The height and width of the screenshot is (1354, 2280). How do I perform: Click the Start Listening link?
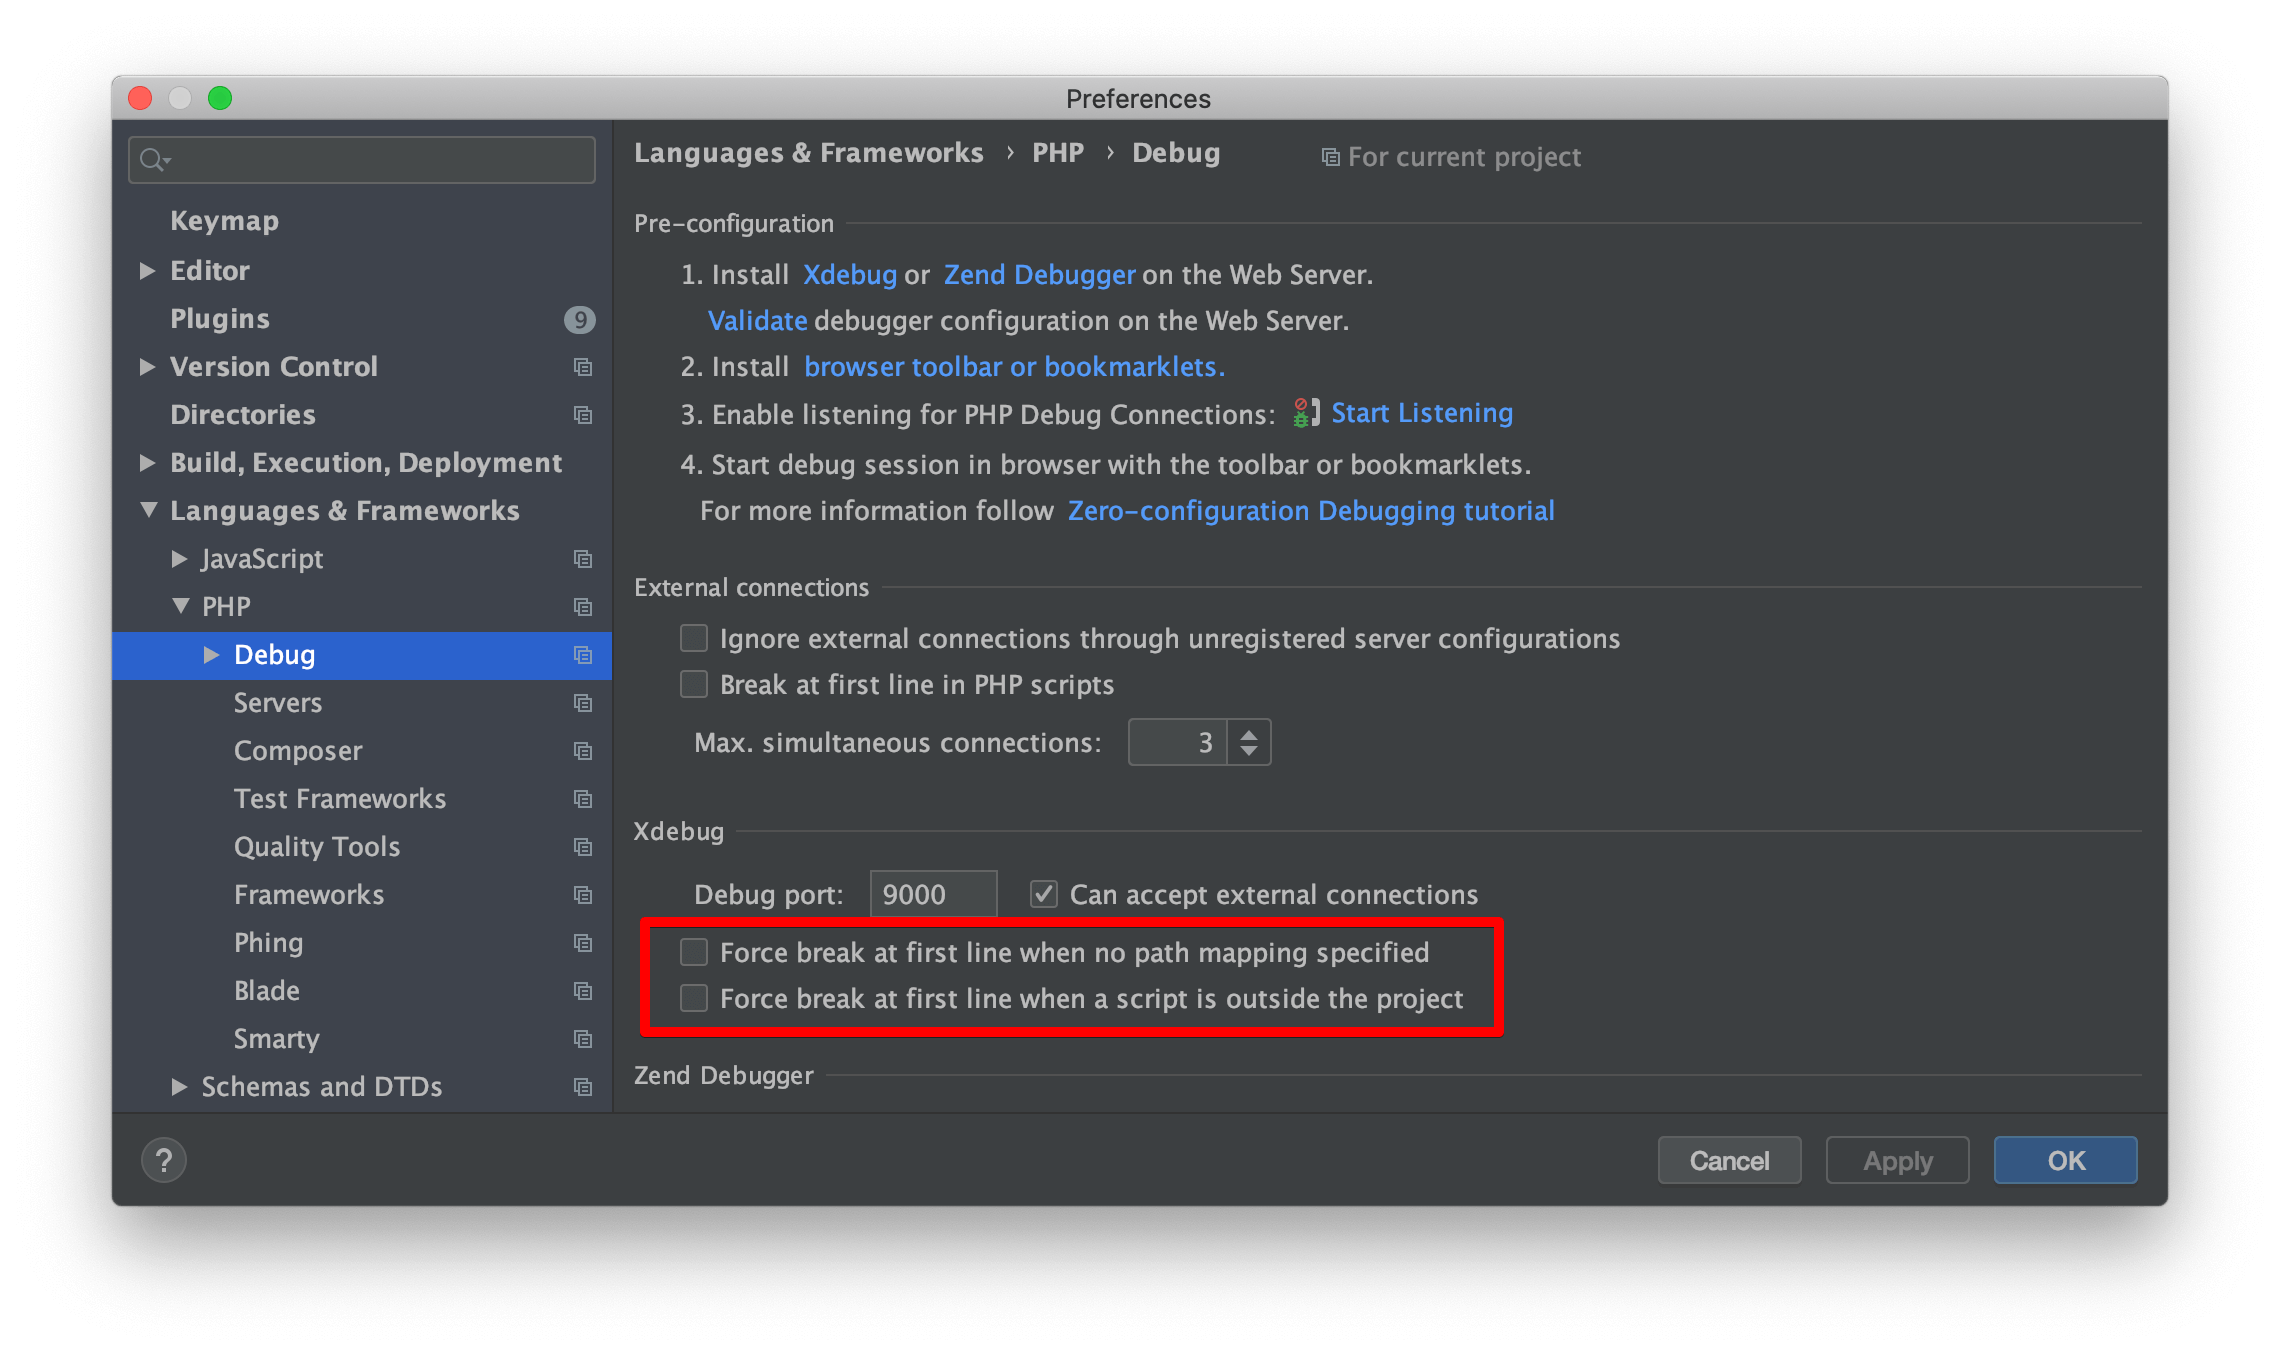[1422, 413]
